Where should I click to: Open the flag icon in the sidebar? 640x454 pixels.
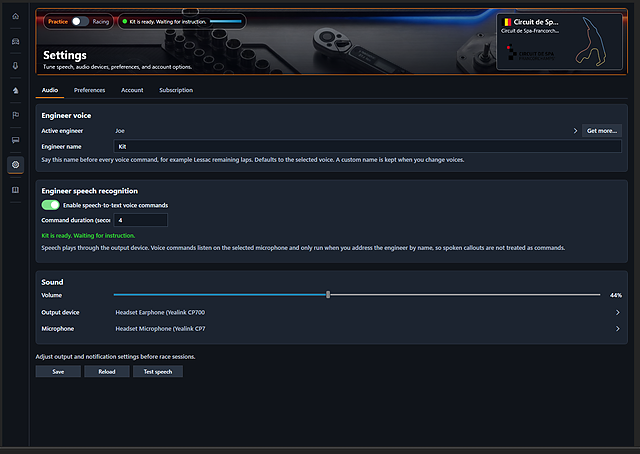click(16, 115)
